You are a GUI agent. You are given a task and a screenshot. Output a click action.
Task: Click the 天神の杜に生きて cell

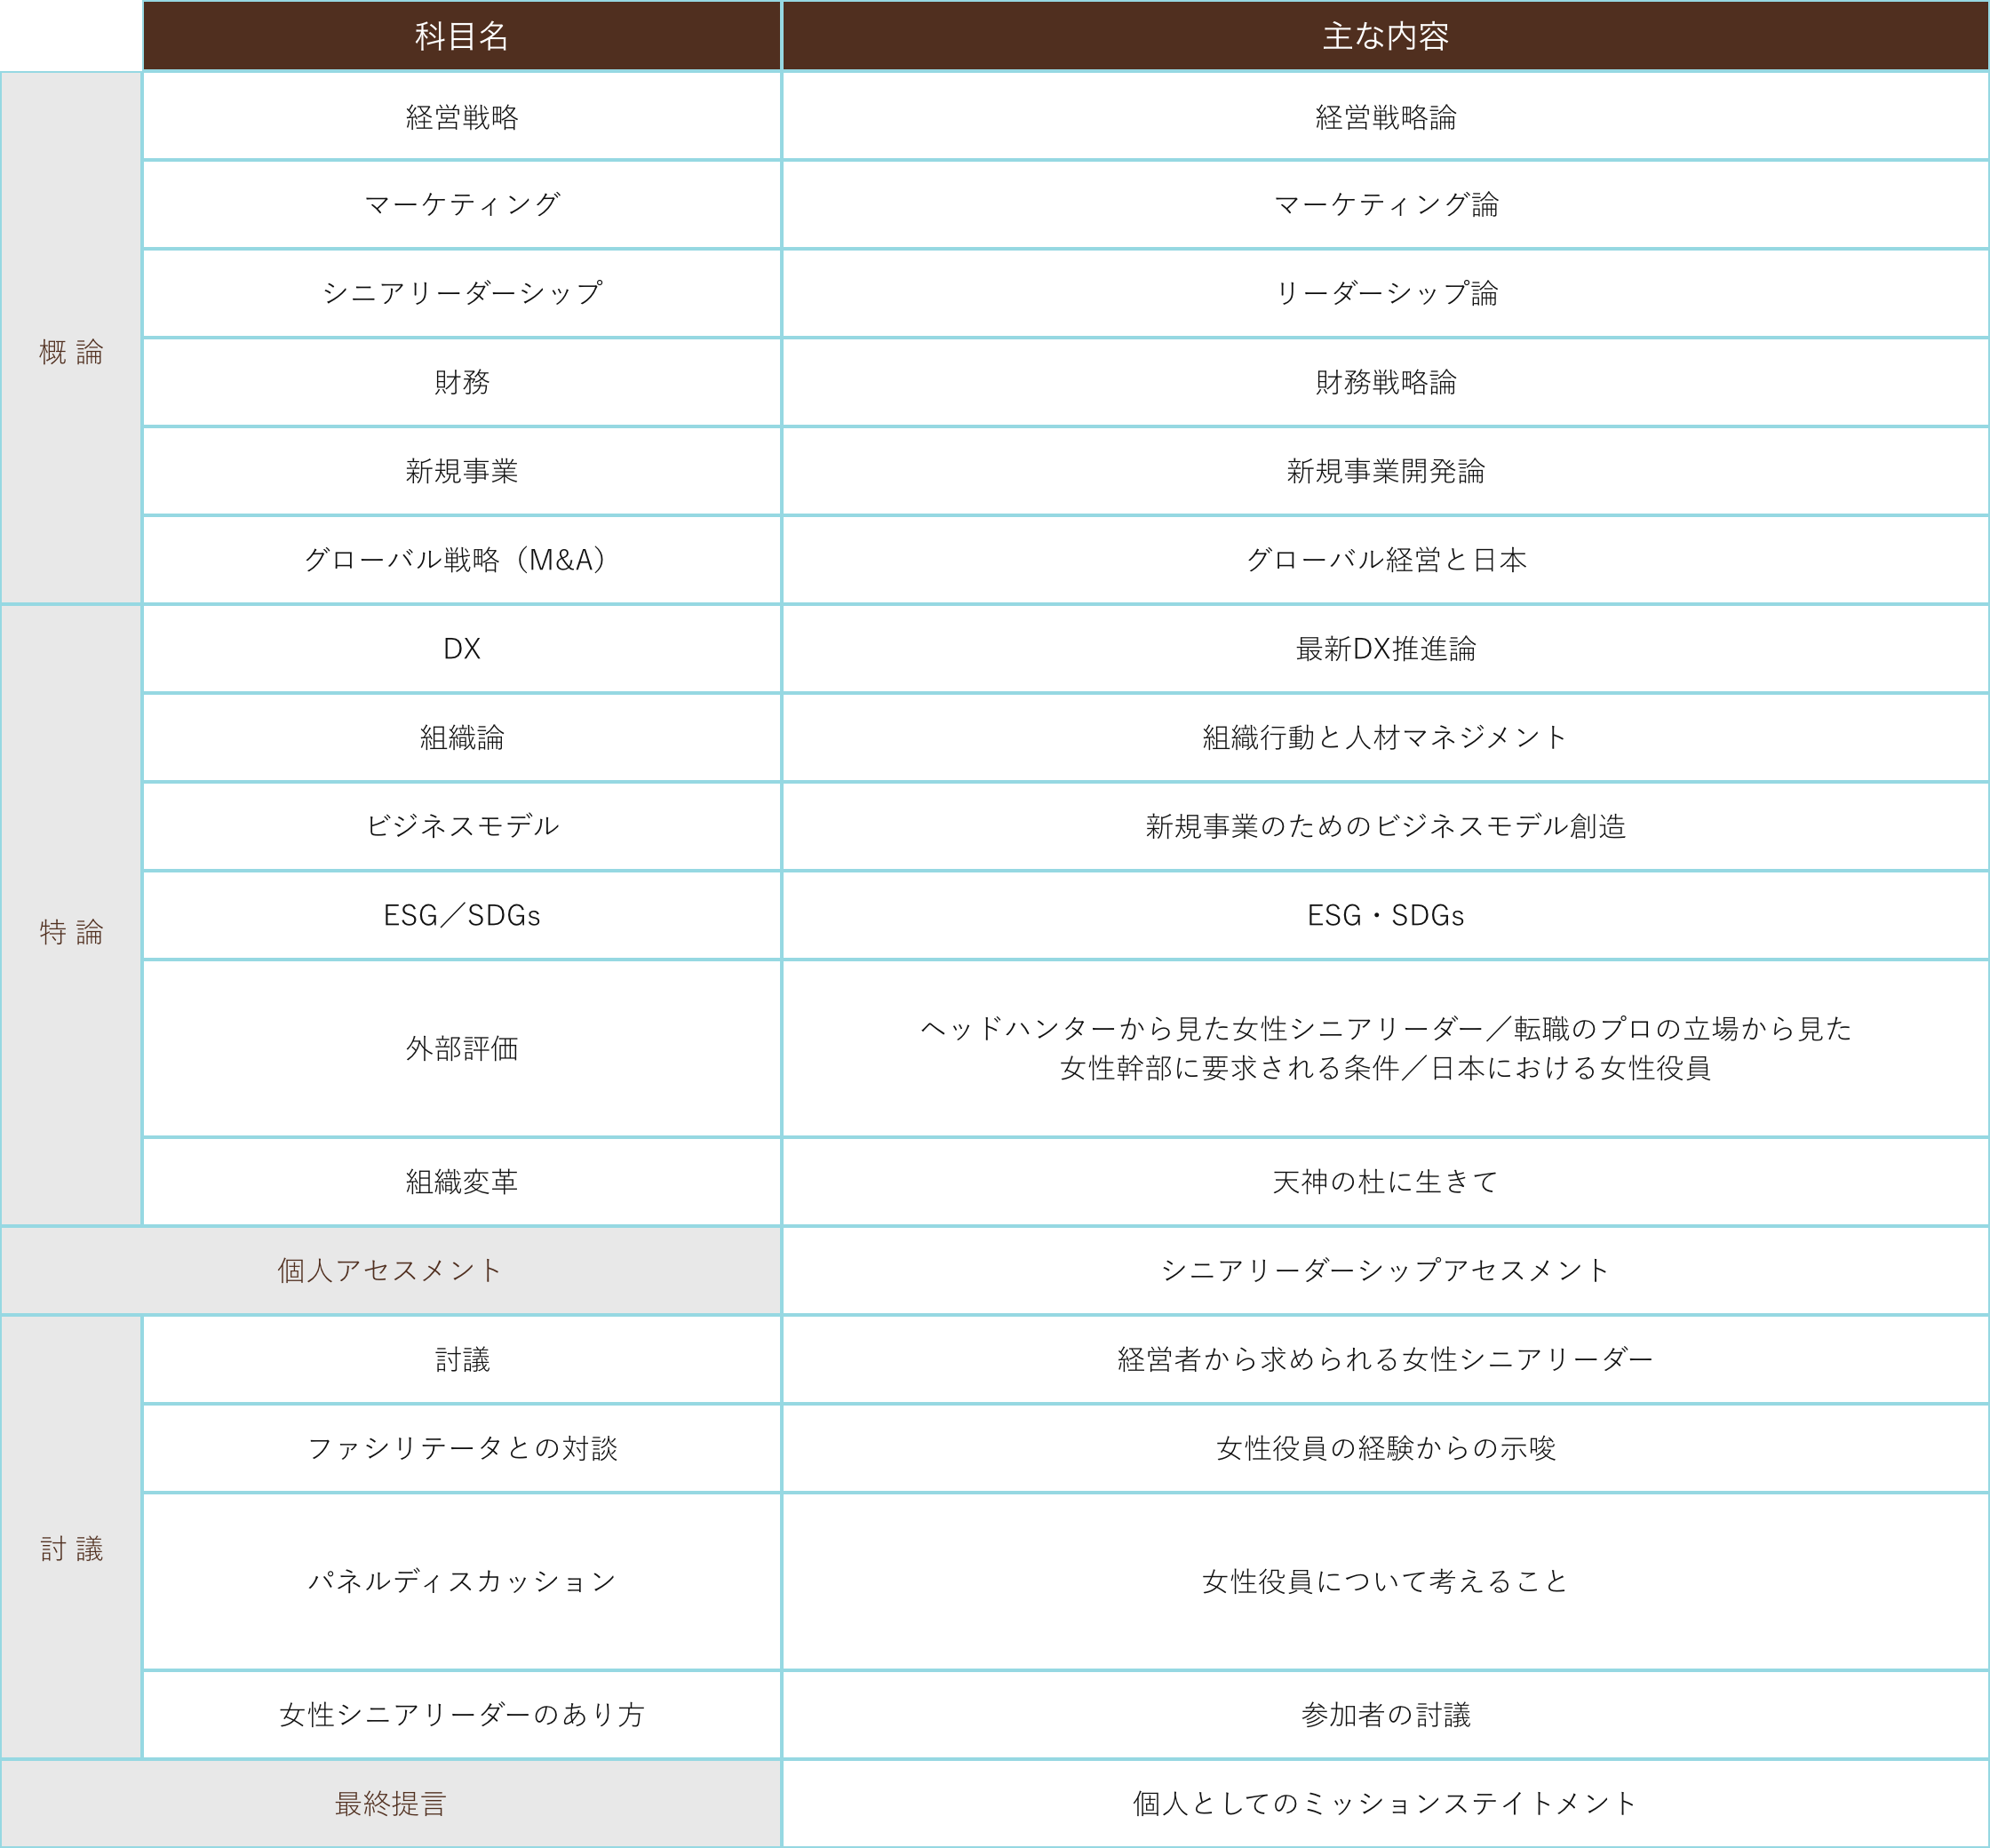tap(1385, 1182)
